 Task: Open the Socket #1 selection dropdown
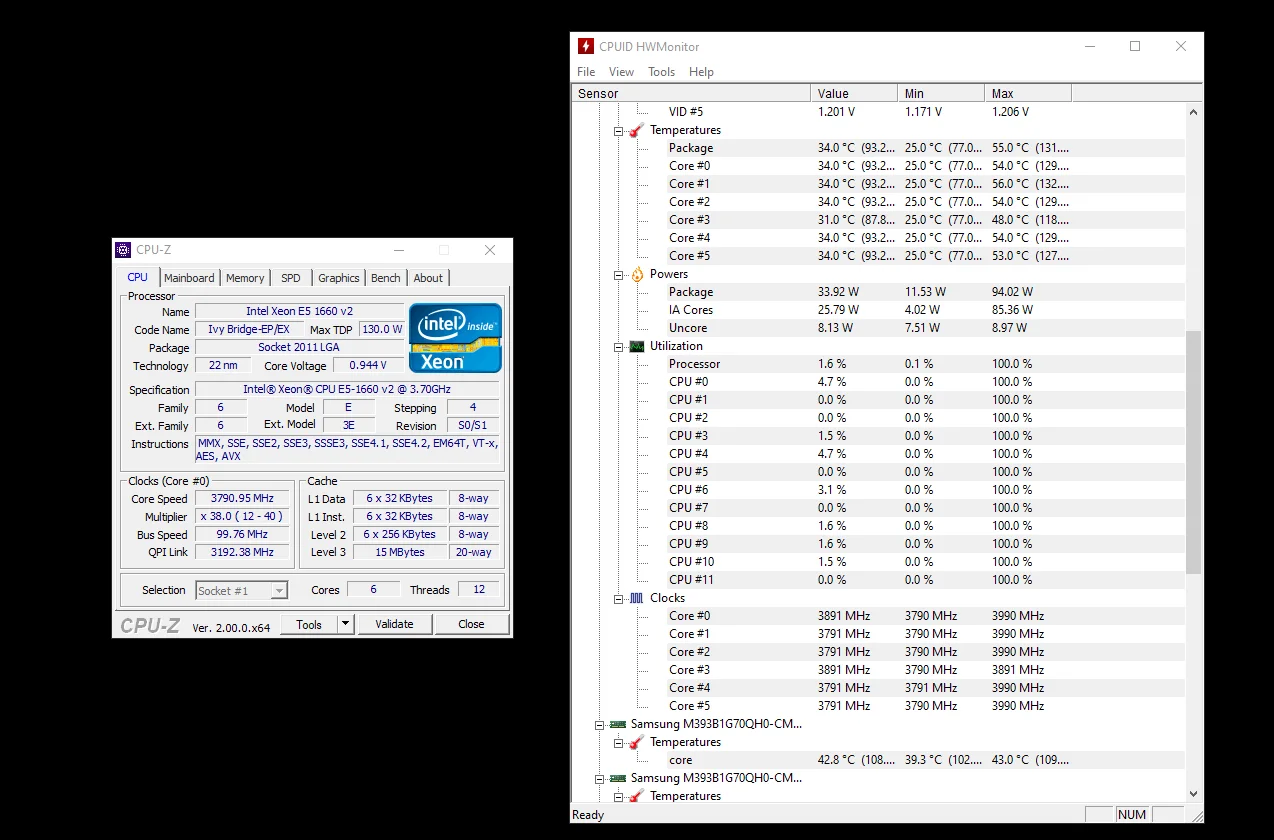click(279, 591)
